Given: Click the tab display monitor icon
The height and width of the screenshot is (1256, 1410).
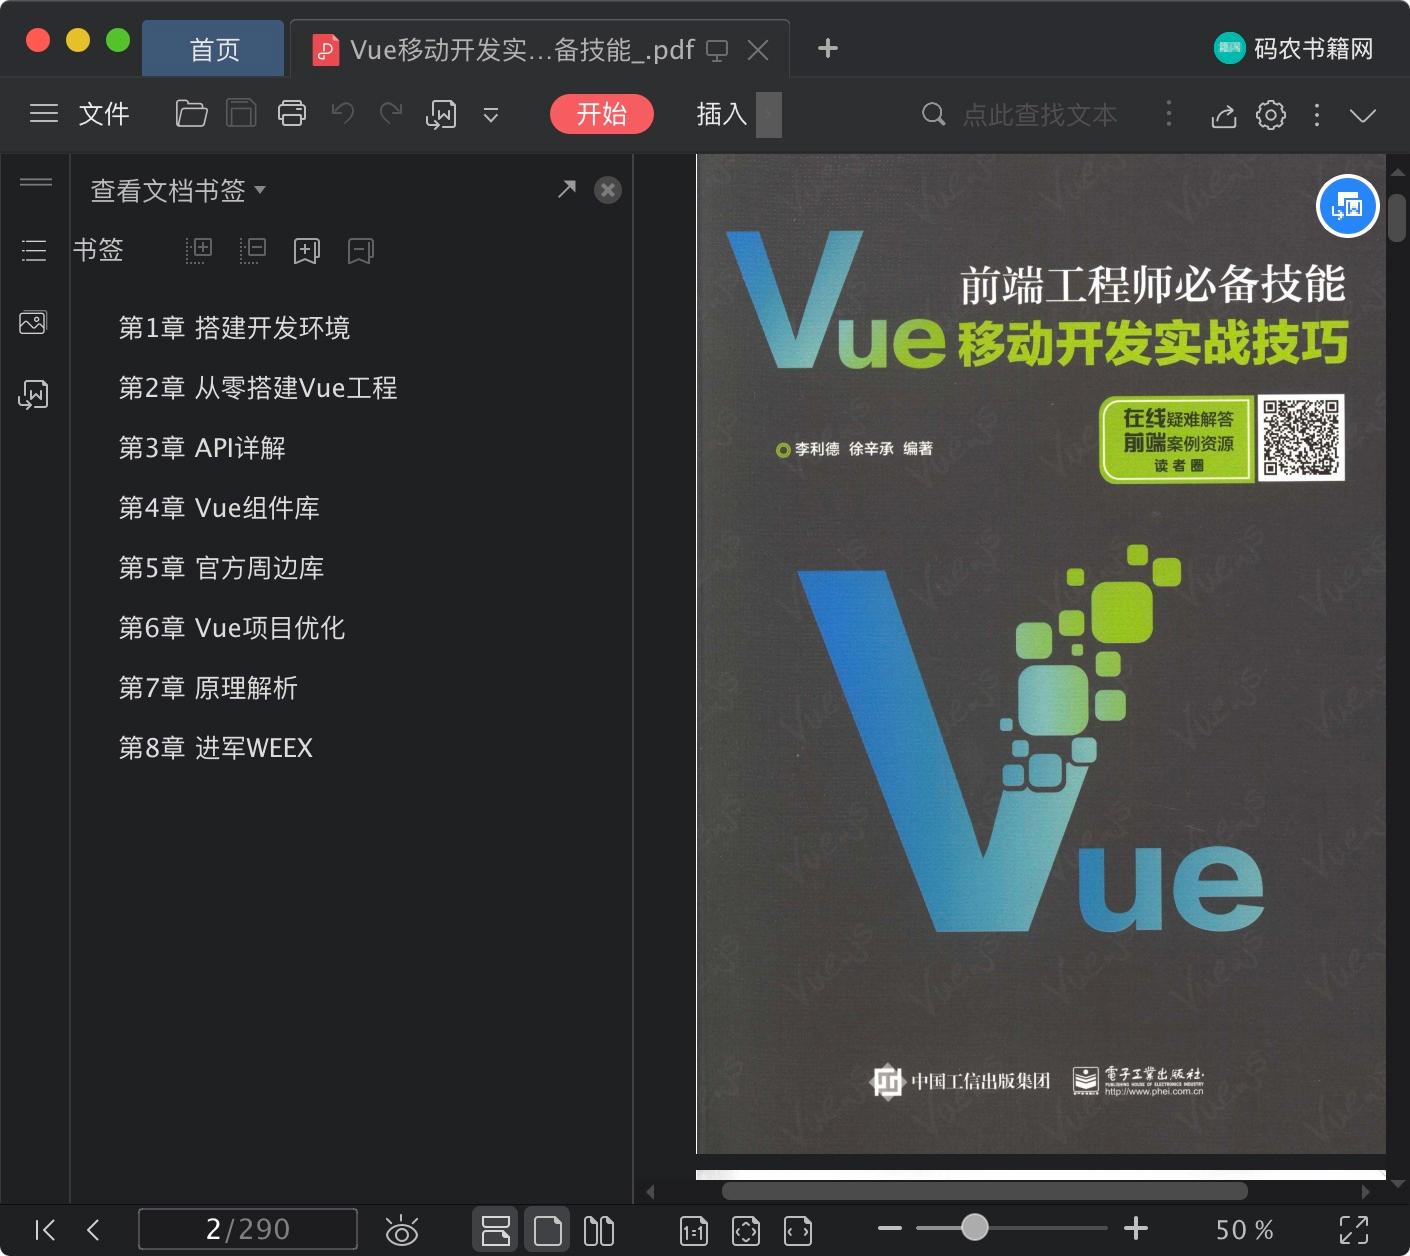Looking at the screenshot, I should [717, 50].
